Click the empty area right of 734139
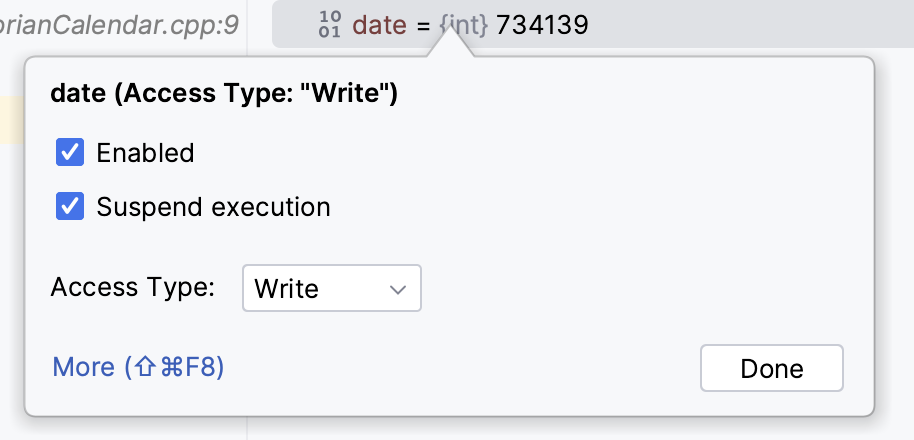Screen dimensions: 914x440 (x=750, y=25)
